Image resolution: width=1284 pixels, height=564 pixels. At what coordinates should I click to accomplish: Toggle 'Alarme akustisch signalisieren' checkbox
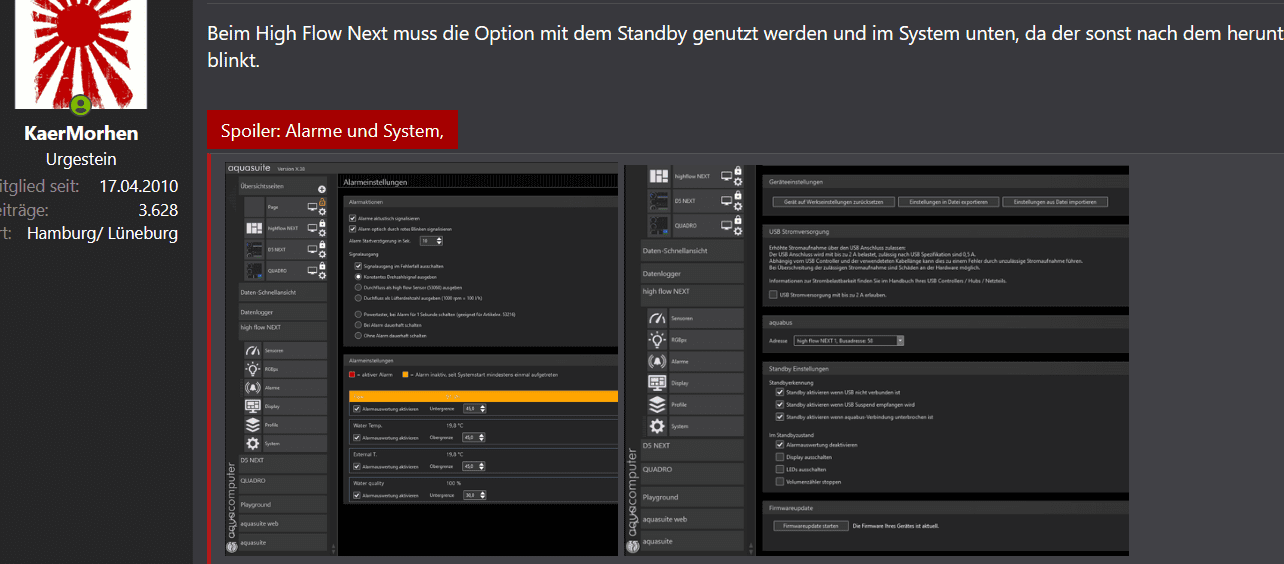(x=352, y=218)
